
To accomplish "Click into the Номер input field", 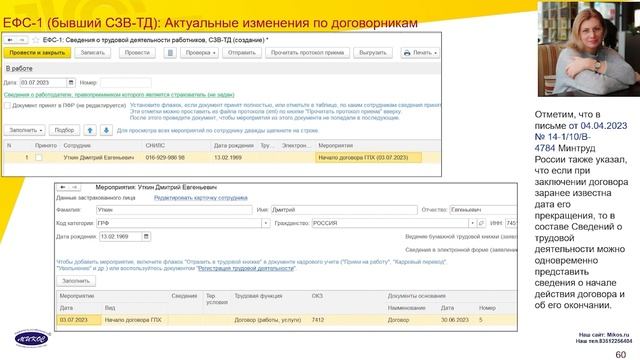I will [126, 82].
